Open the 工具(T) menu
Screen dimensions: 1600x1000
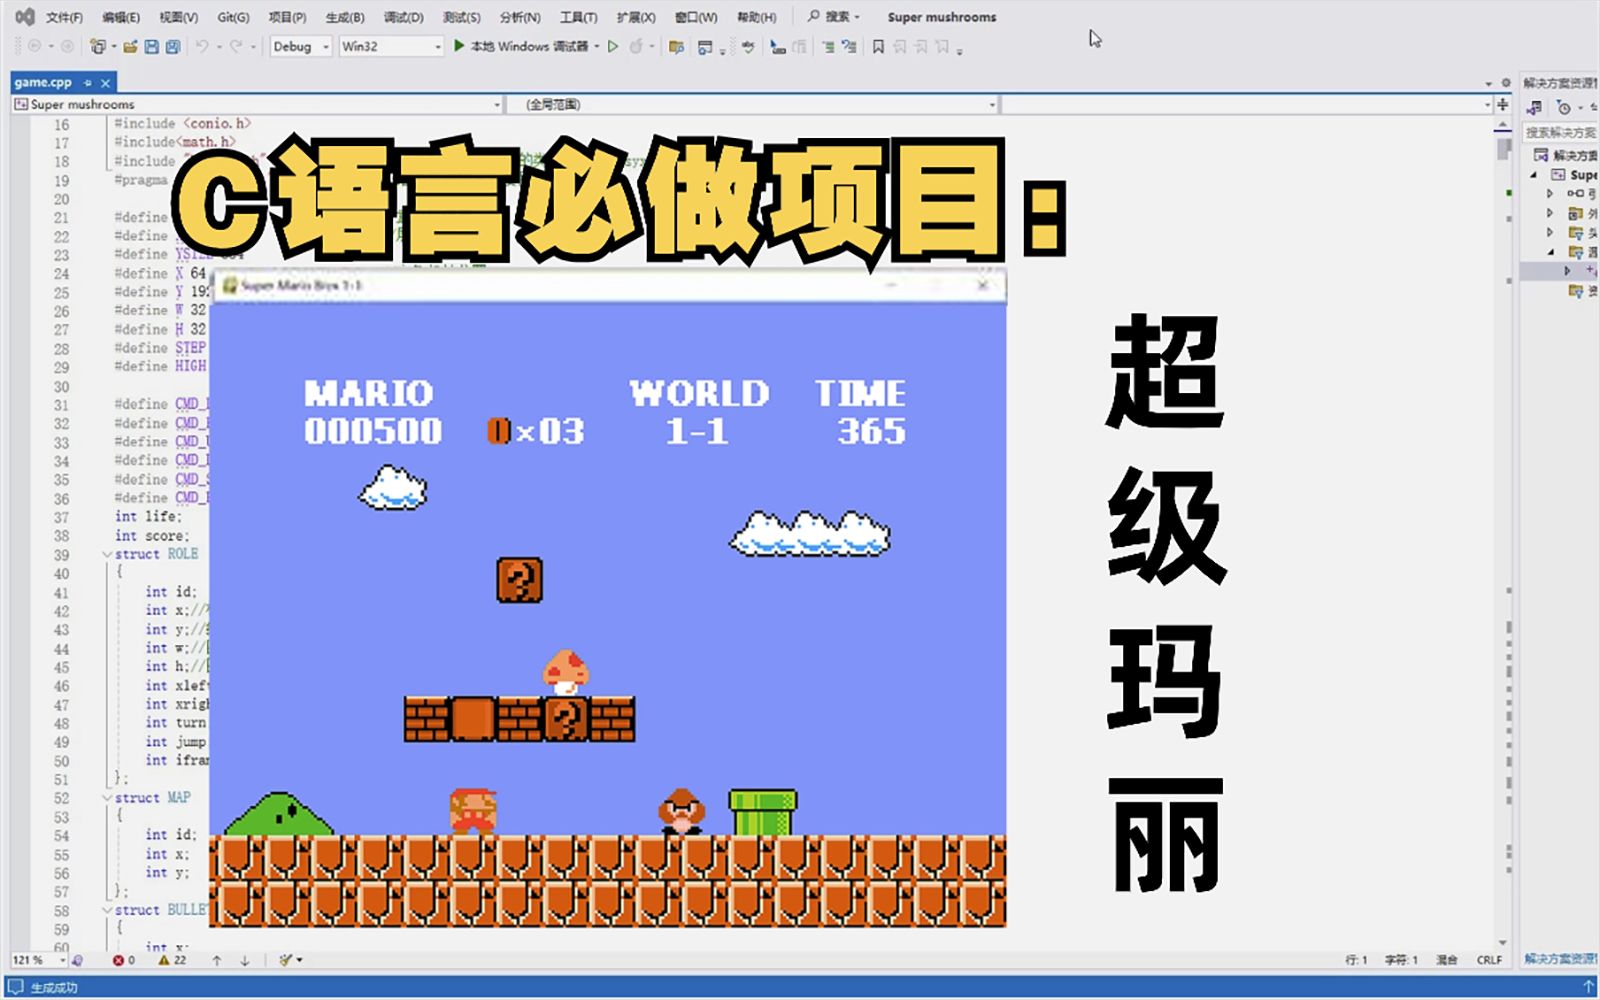coord(578,17)
